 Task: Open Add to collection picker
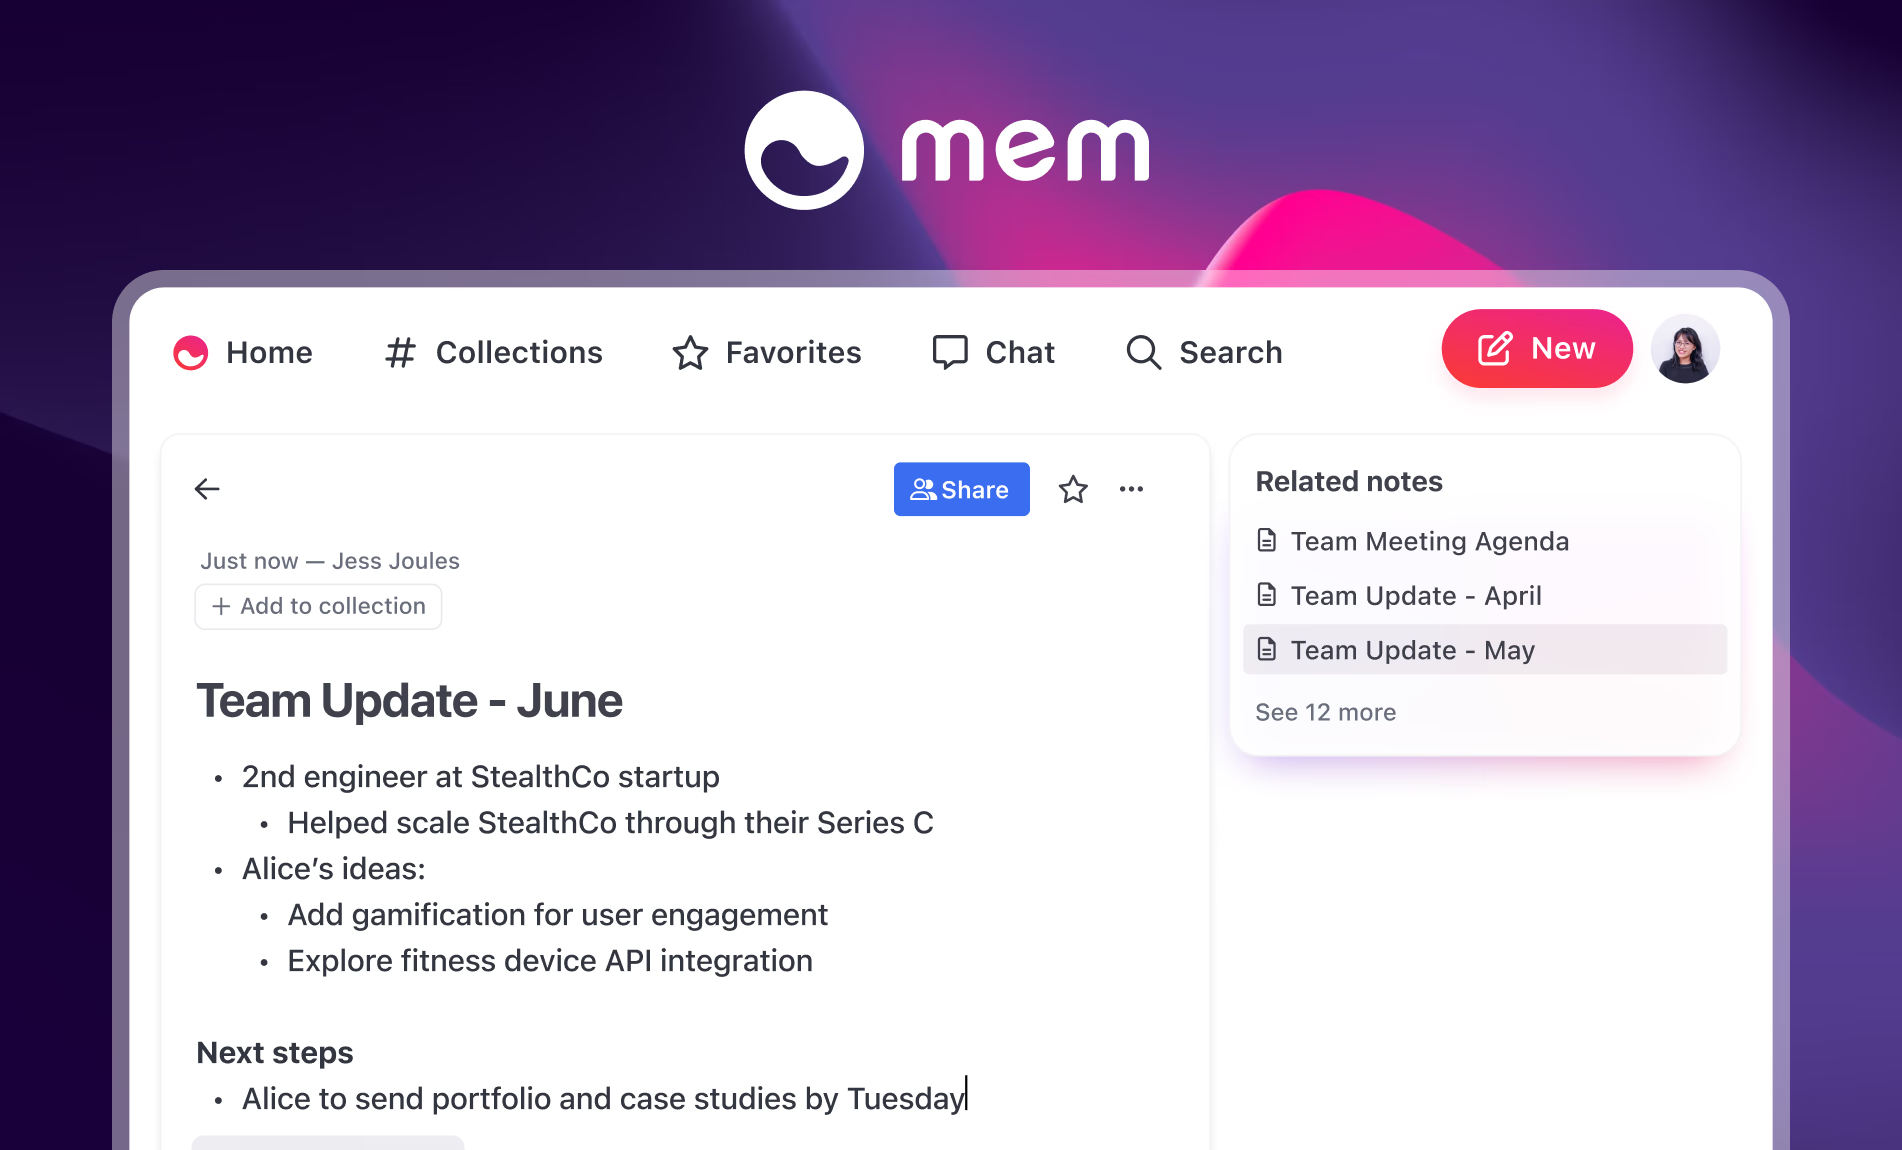pyautogui.click(x=317, y=606)
